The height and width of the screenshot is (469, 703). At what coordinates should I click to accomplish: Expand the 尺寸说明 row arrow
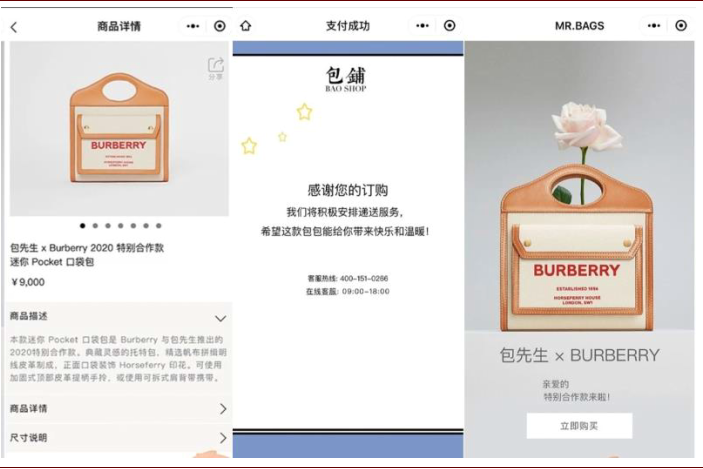click(223, 438)
